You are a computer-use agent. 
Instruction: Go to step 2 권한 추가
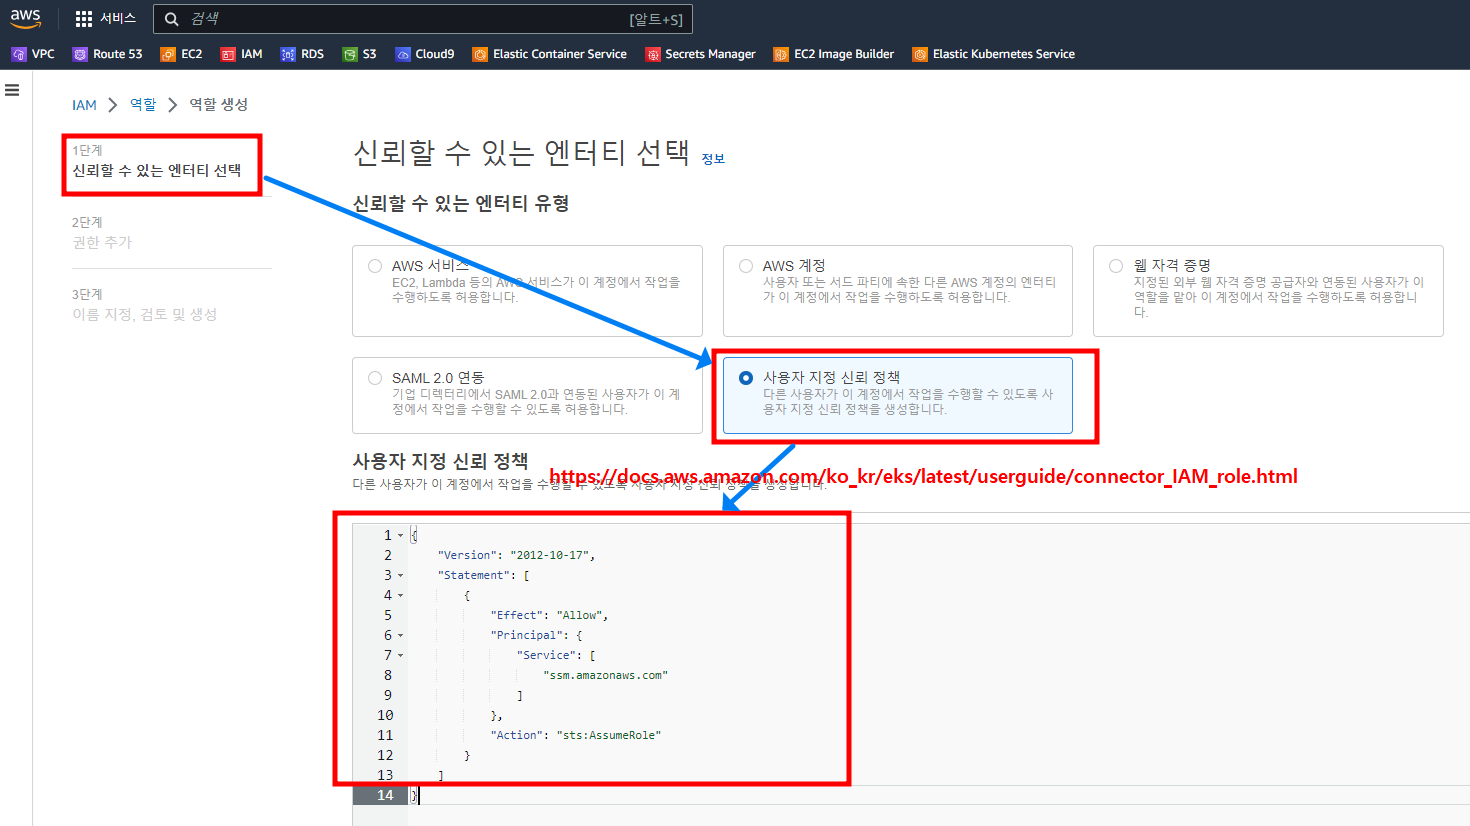pos(102,242)
